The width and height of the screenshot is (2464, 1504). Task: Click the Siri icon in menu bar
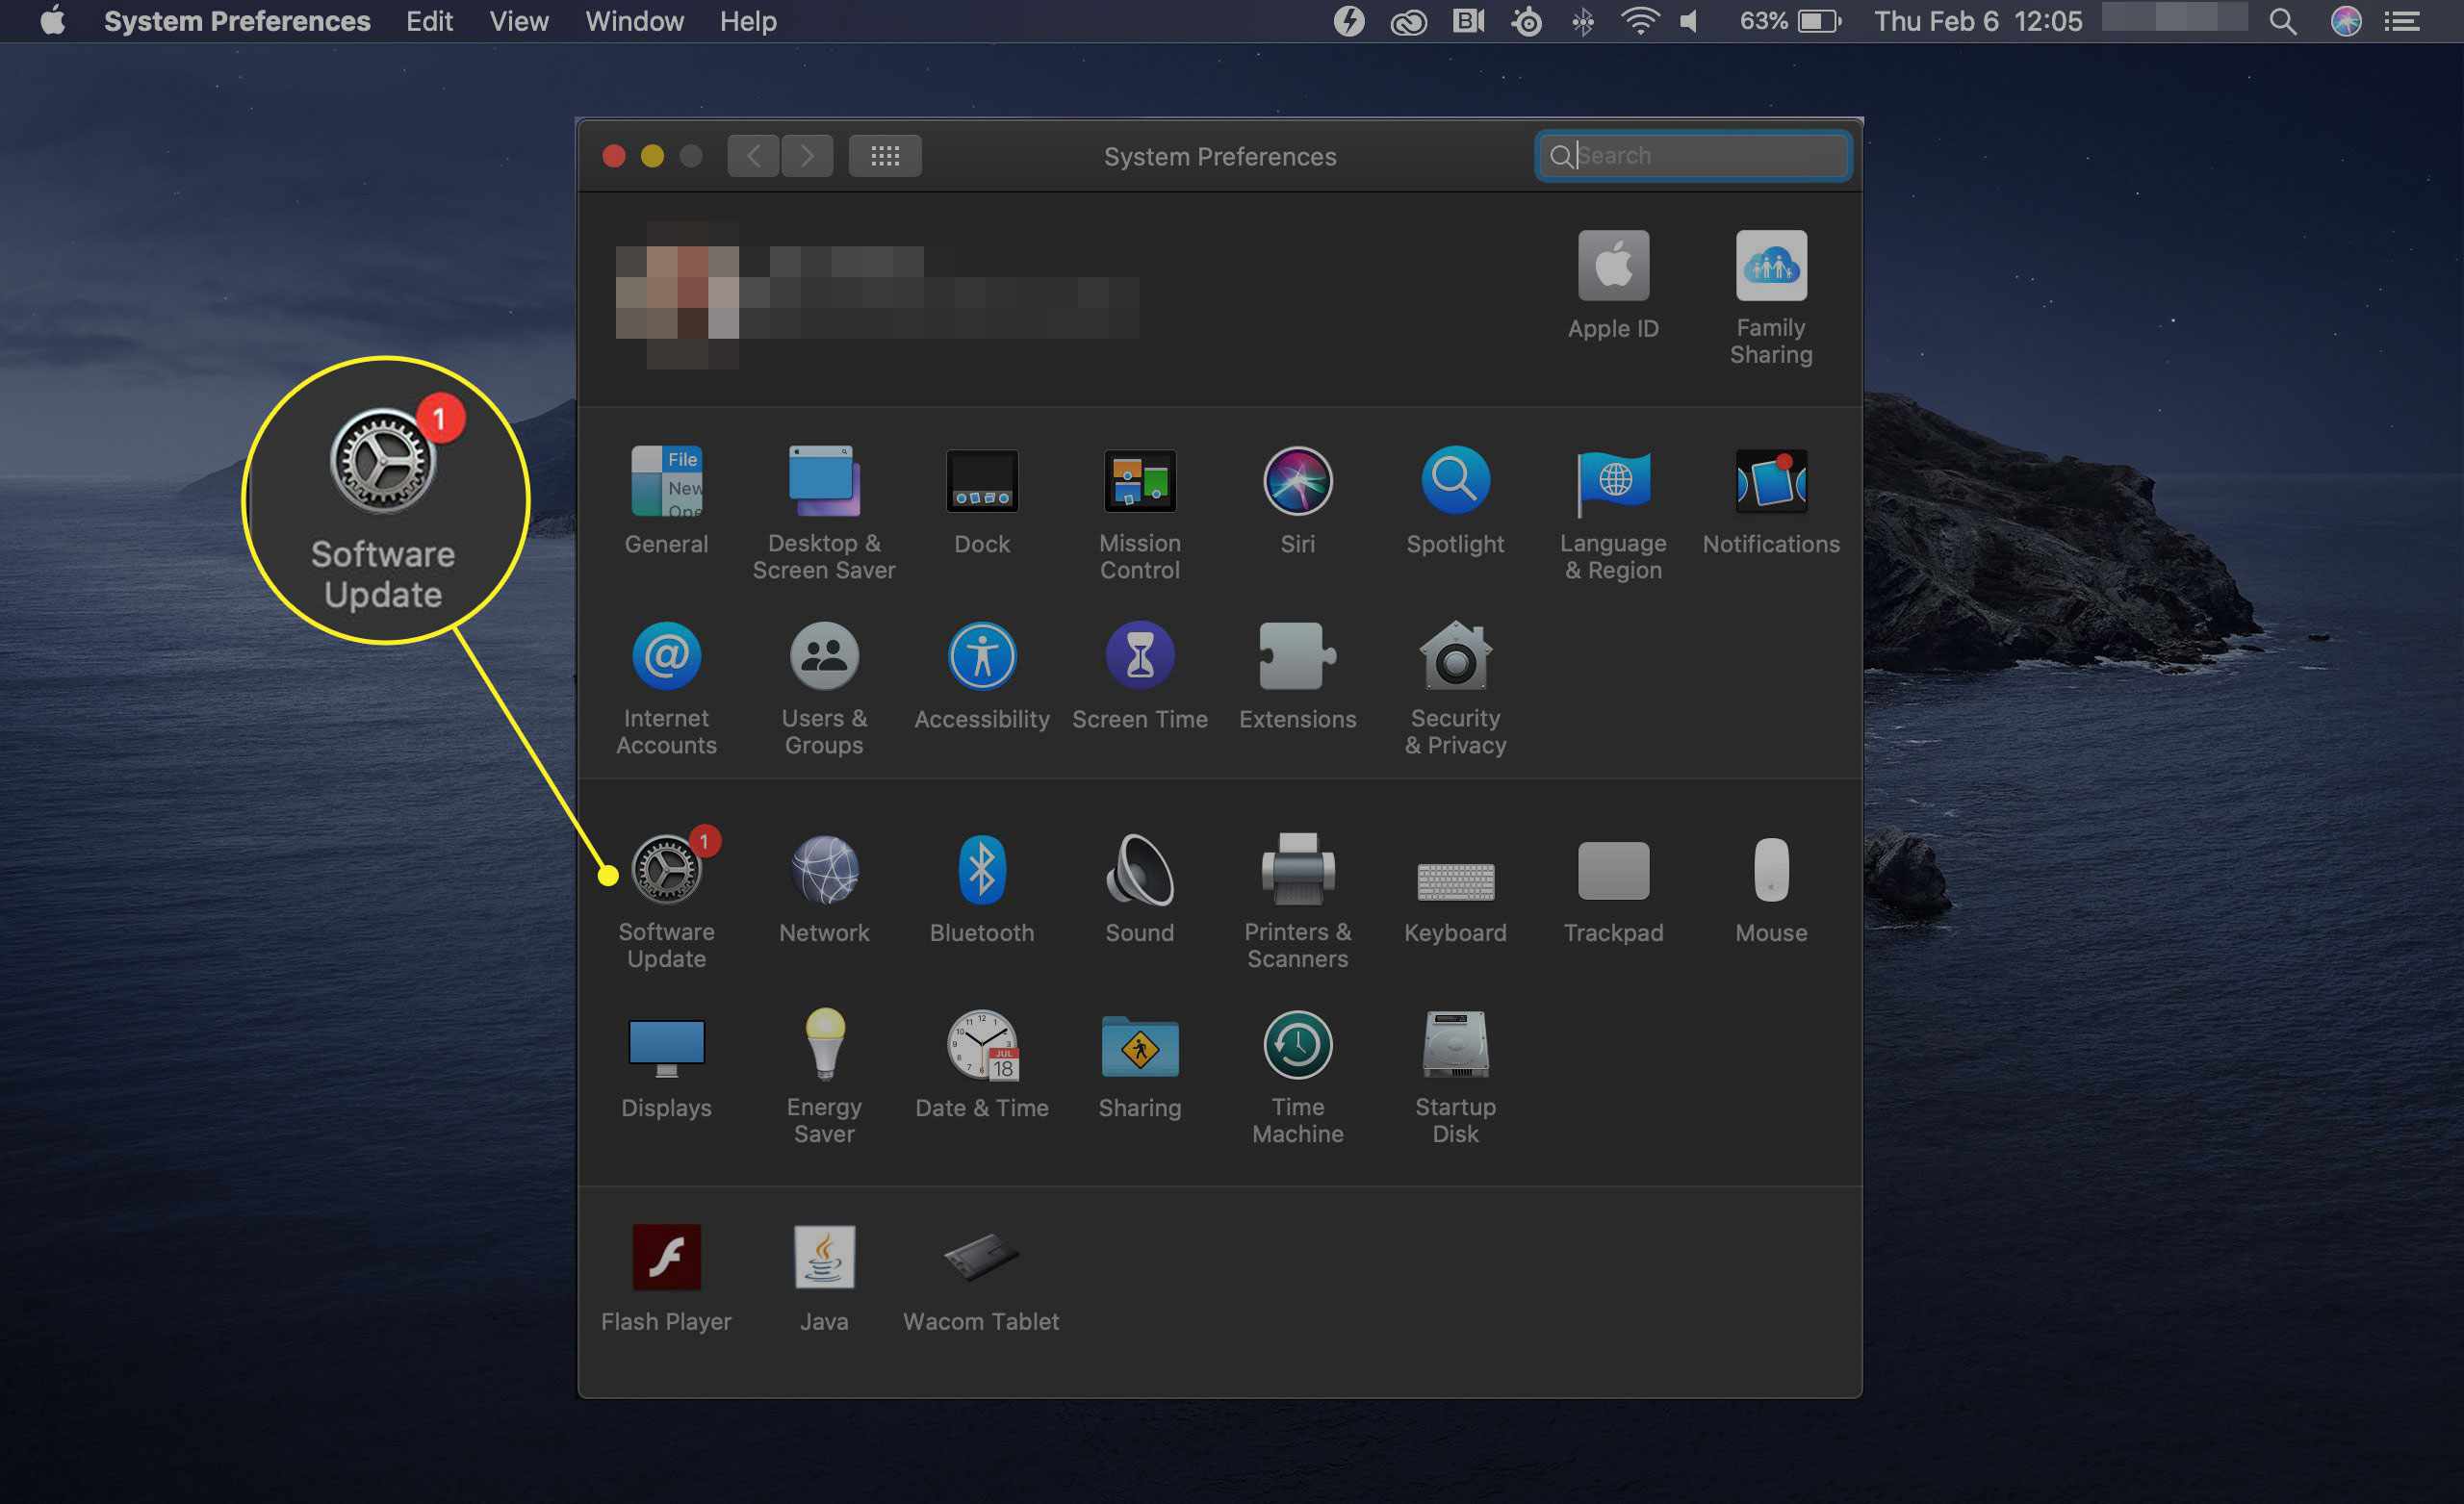tap(2346, 21)
